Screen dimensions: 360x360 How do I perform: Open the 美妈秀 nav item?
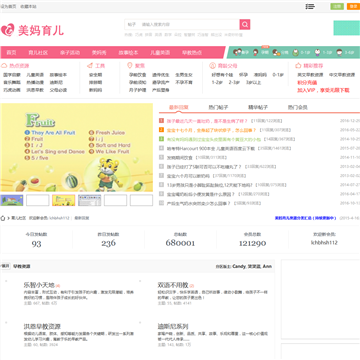pyautogui.click(x=99, y=53)
